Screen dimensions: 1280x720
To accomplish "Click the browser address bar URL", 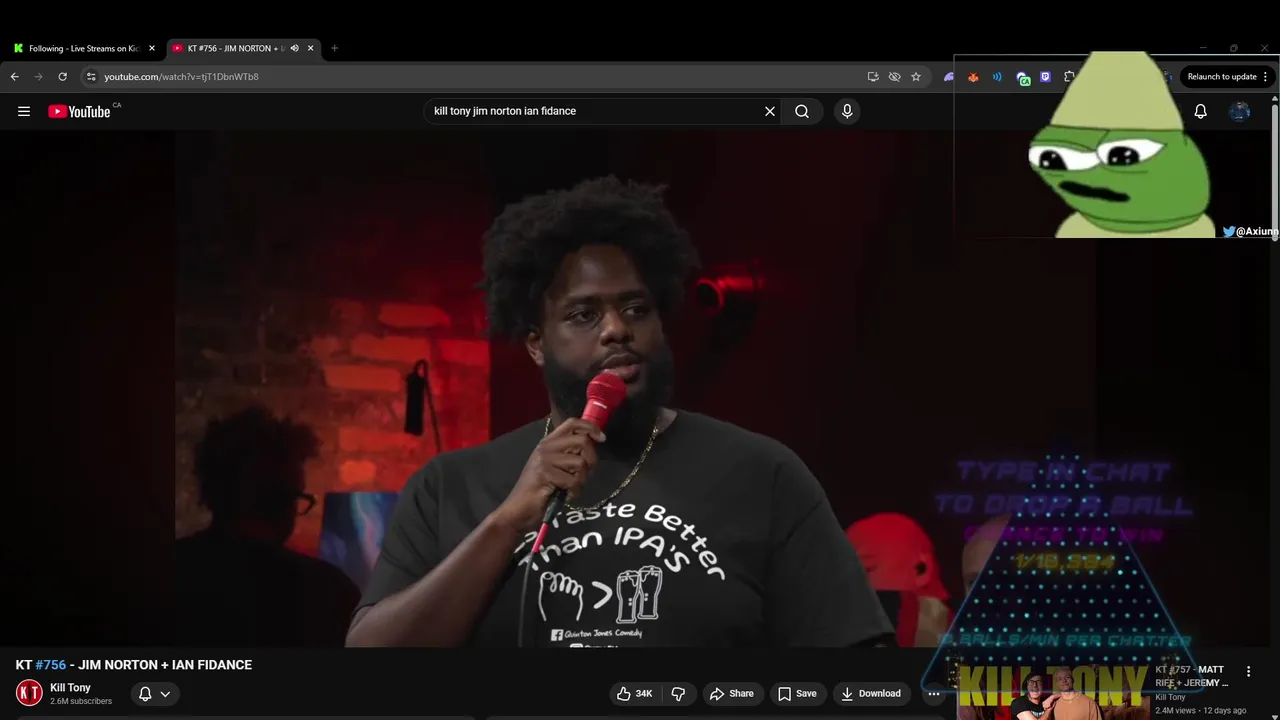I will pyautogui.click(x=181, y=76).
